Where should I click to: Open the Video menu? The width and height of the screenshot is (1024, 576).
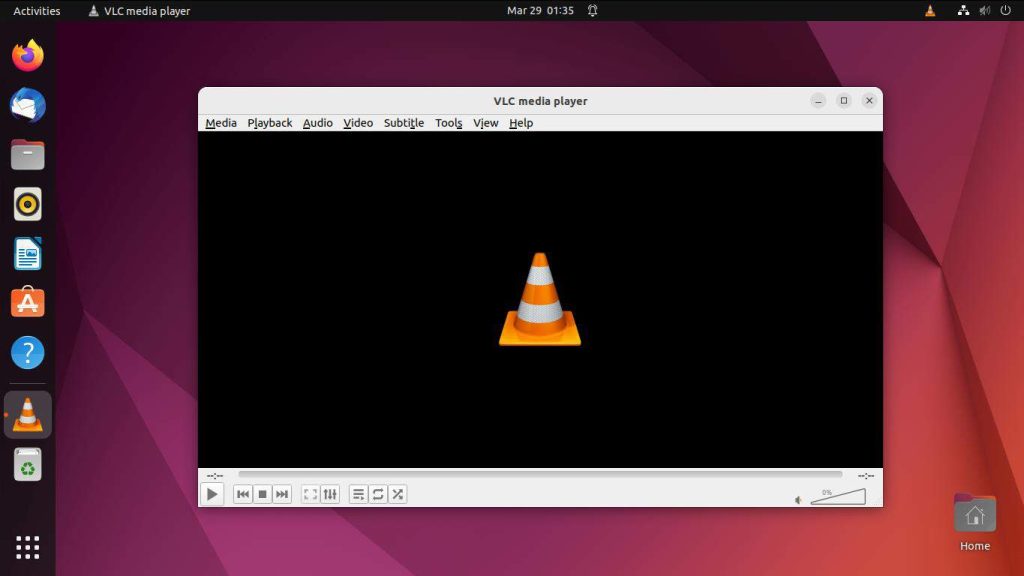click(x=358, y=123)
